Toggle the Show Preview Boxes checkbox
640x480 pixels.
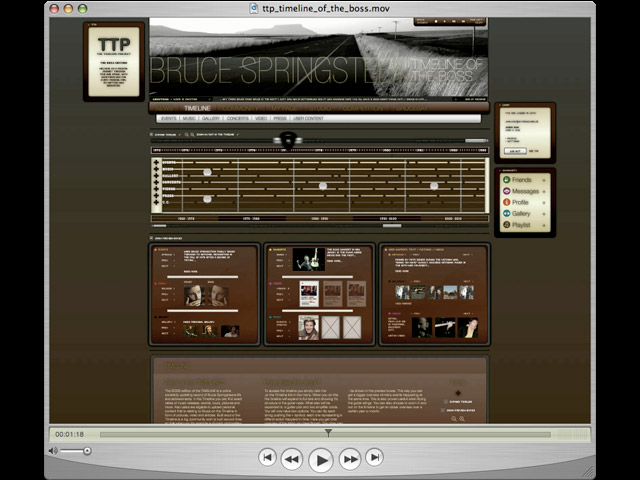point(151,238)
